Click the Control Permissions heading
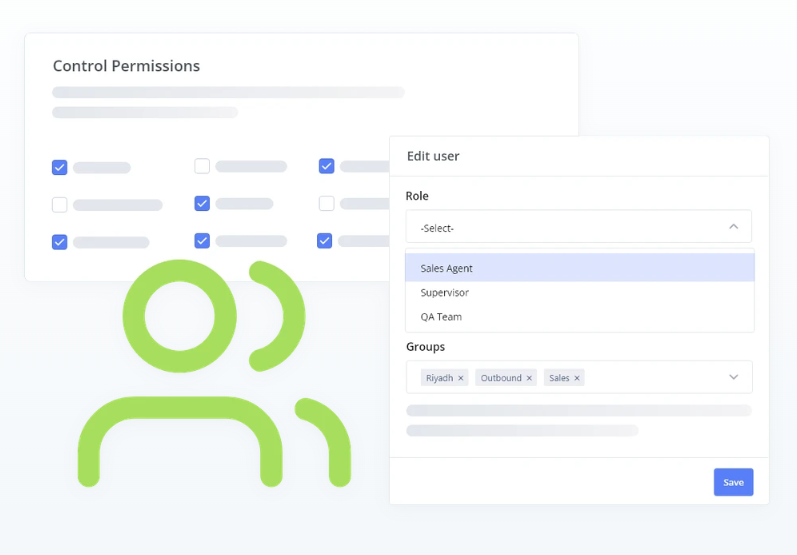Viewport: 797px width, 555px height. coord(127,66)
